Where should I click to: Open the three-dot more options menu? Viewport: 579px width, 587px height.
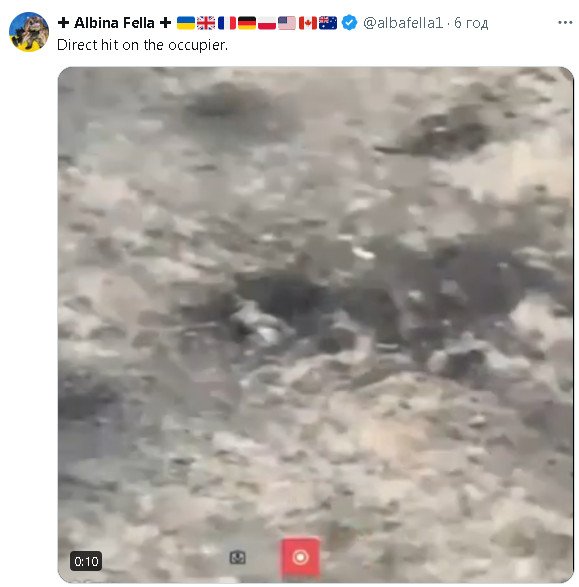[565, 23]
